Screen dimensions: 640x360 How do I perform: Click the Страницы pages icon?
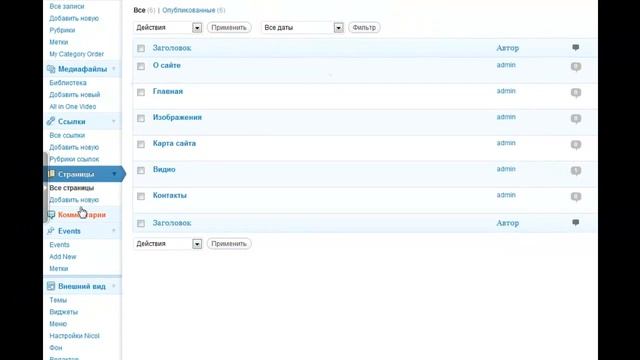pos(51,174)
